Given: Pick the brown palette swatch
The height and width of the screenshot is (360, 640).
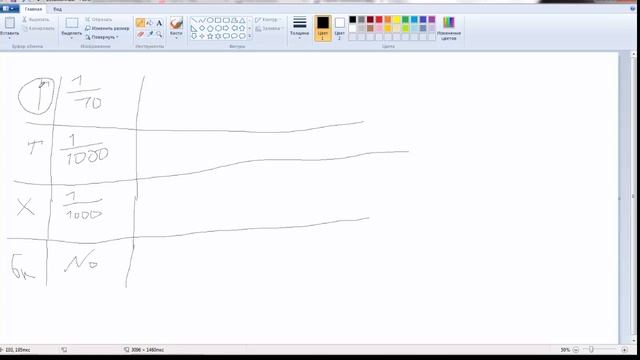Looking at the screenshot, I should click(370, 28).
